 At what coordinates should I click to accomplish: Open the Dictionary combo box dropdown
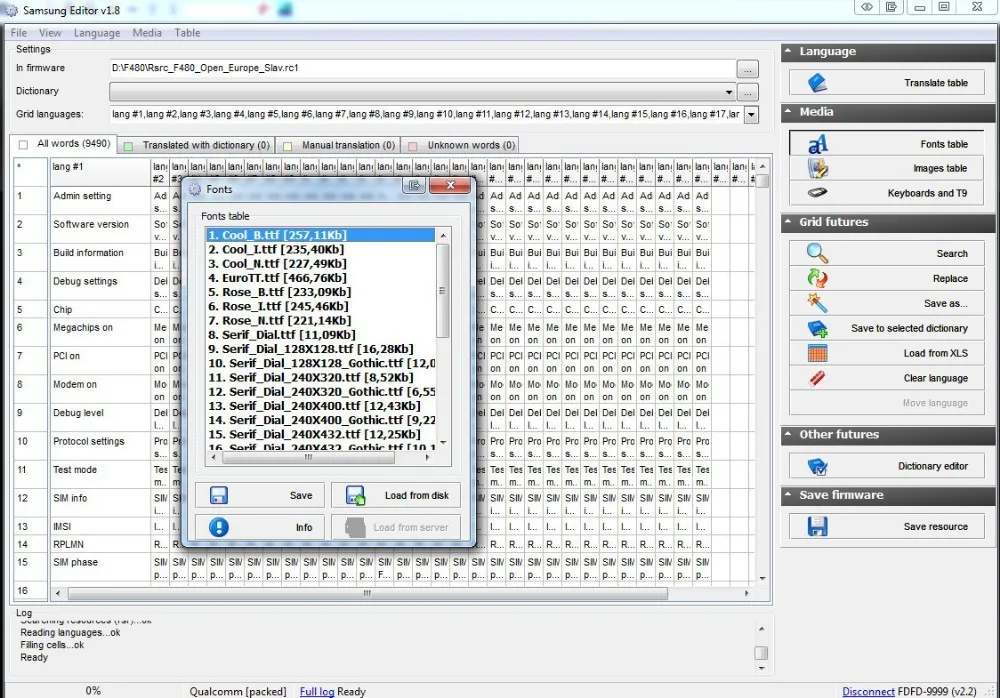728,92
